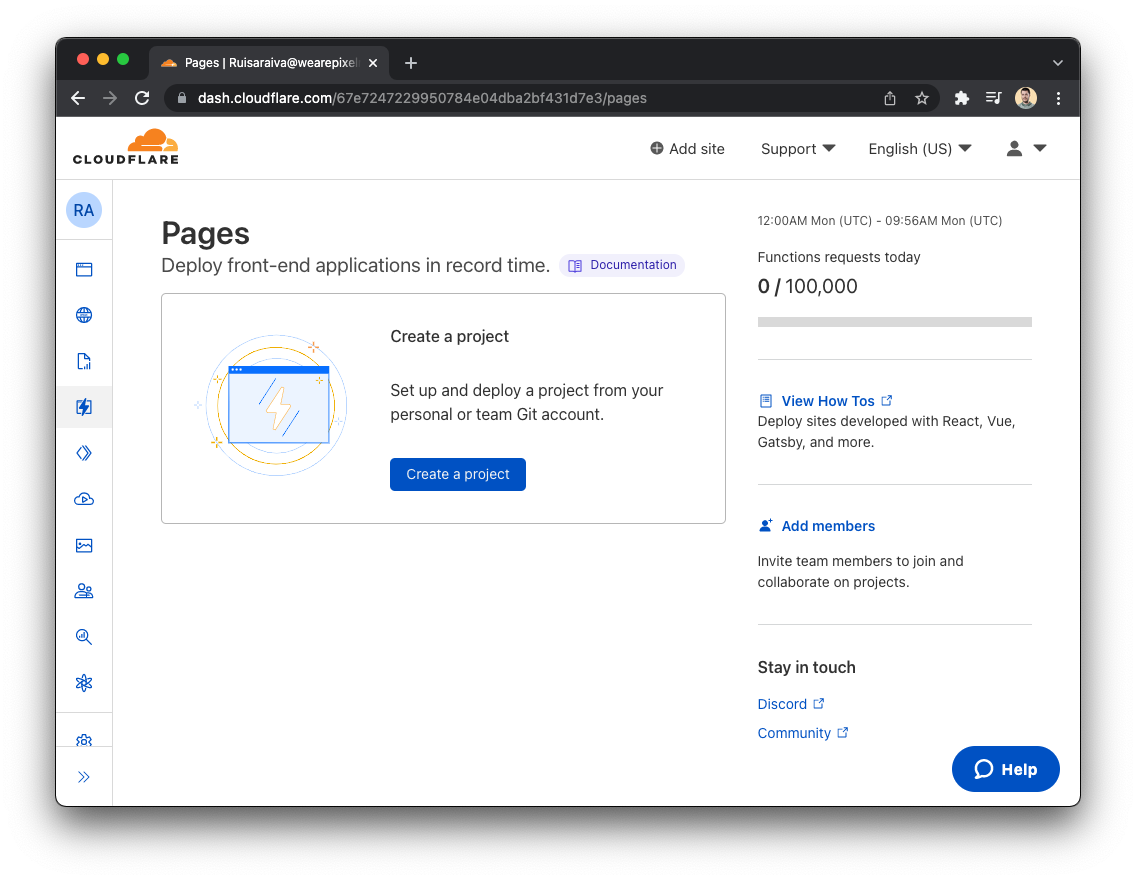Open the gear settings sidebar icon
The height and width of the screenshot is (880, 1136).
pos(84,739)
